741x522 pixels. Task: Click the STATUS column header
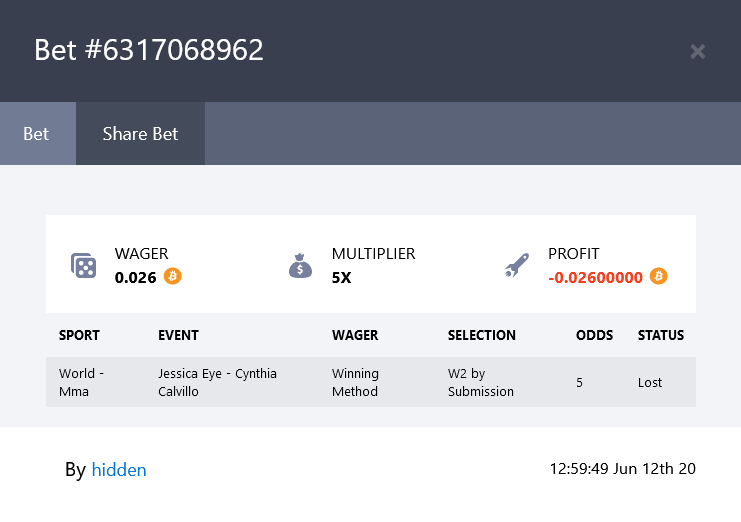(661, 335)
